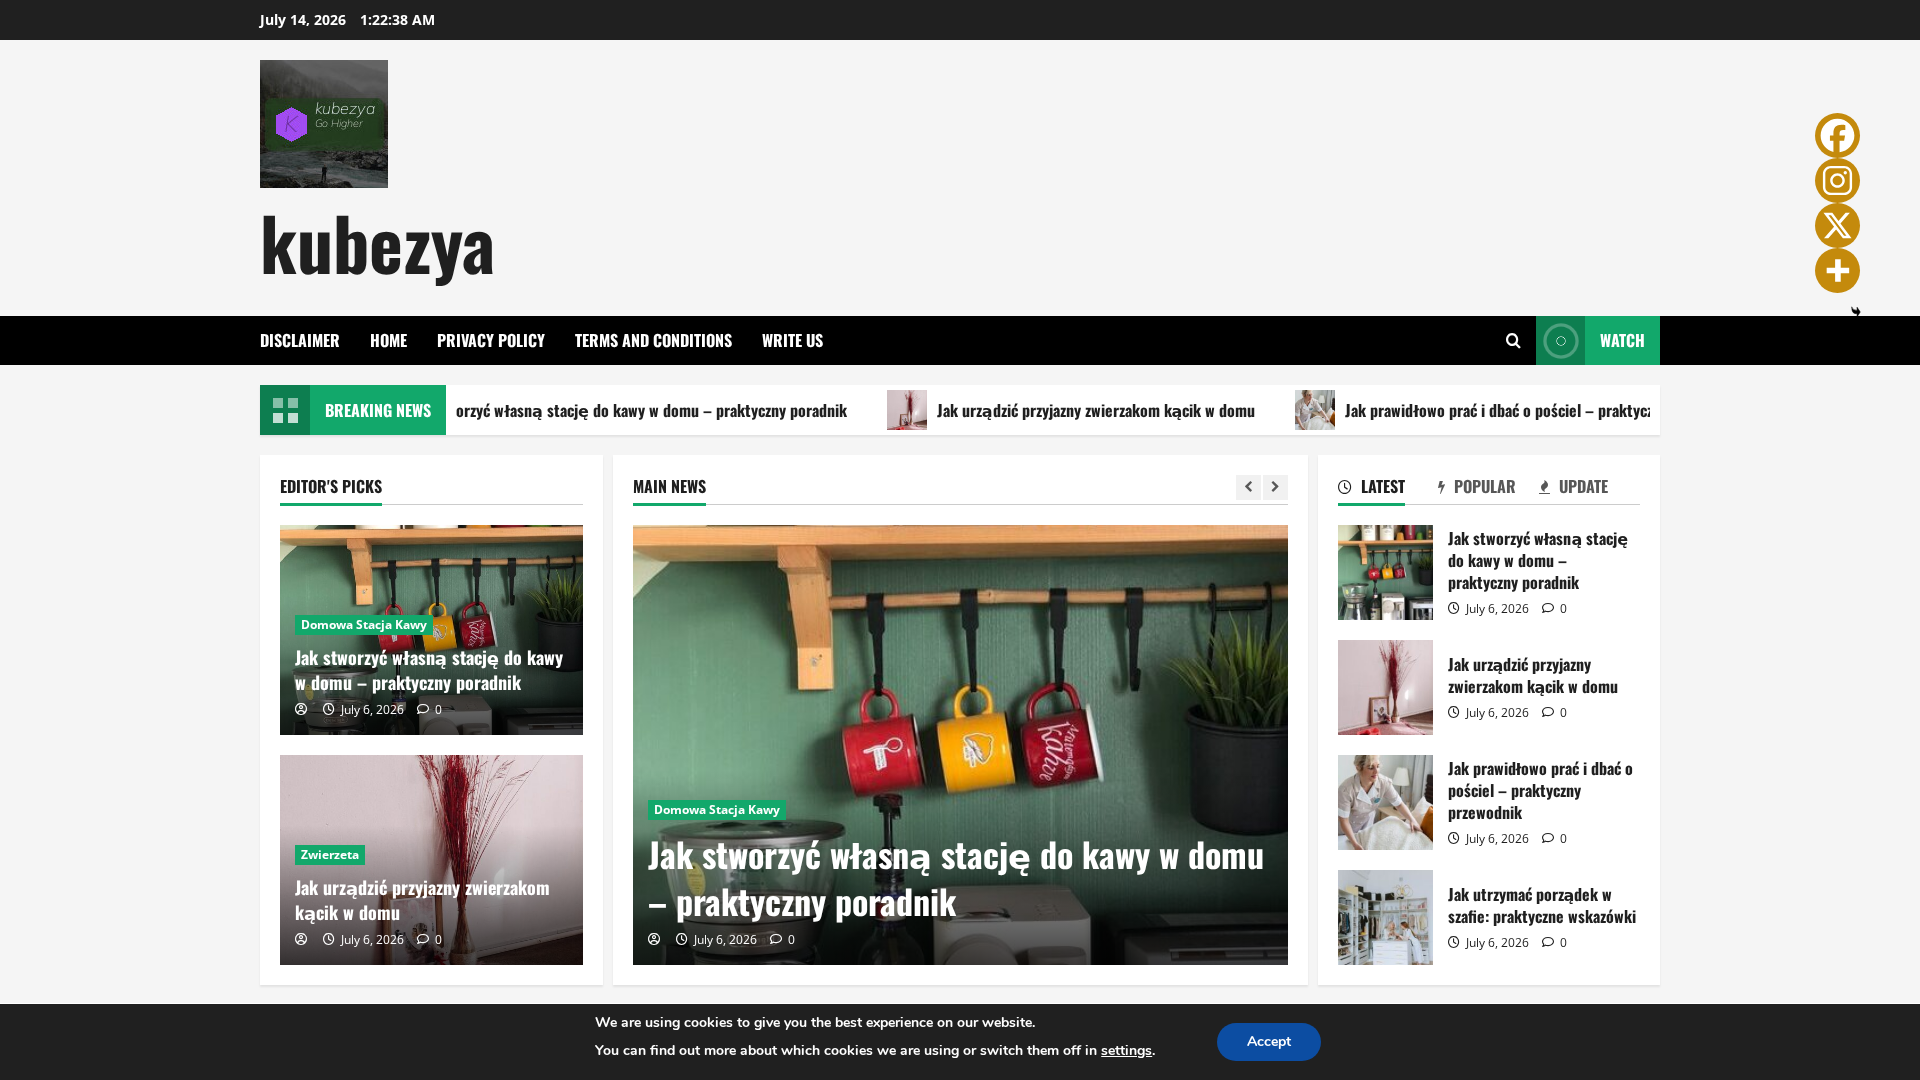Click the WATCH button
1920x1080 pixels.
point(1598,341)
